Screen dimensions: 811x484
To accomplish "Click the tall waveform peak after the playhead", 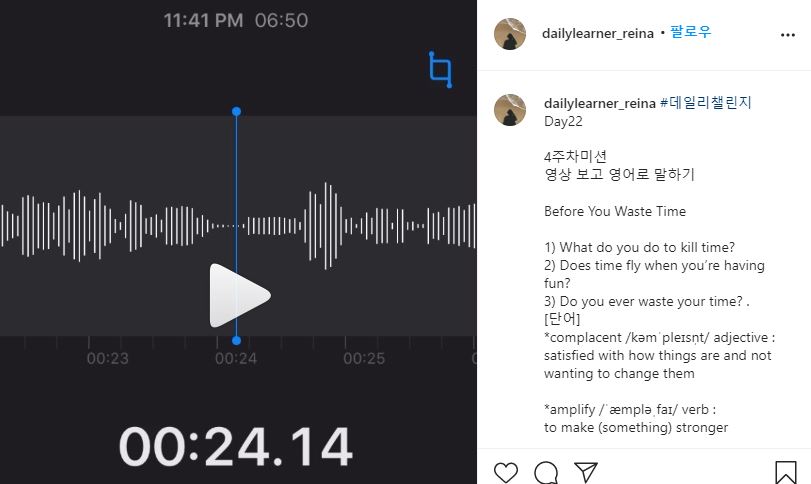I will pos(325,226).
